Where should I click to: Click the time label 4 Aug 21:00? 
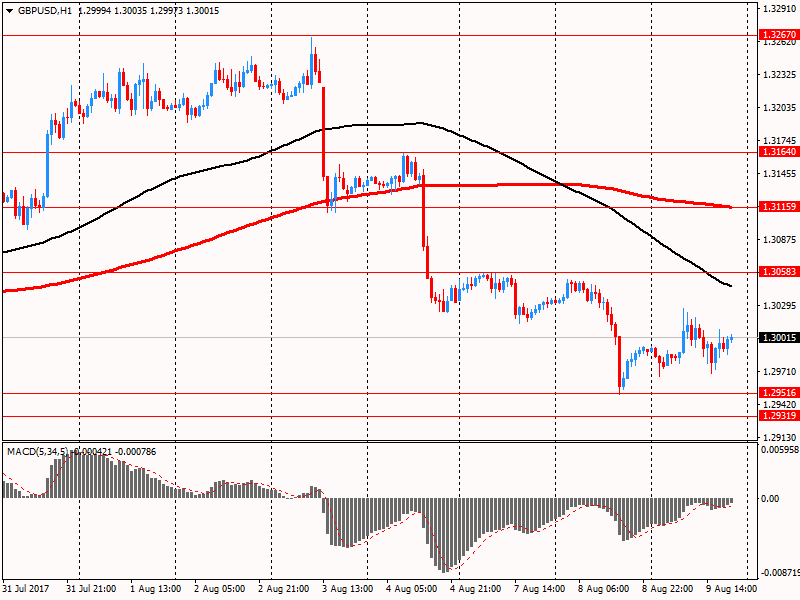tap(475, 589)
